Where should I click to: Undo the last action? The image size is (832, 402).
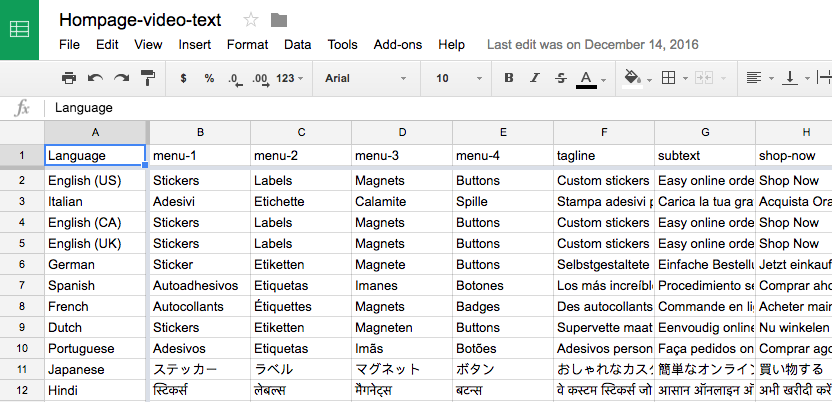[x=95, y=78]
